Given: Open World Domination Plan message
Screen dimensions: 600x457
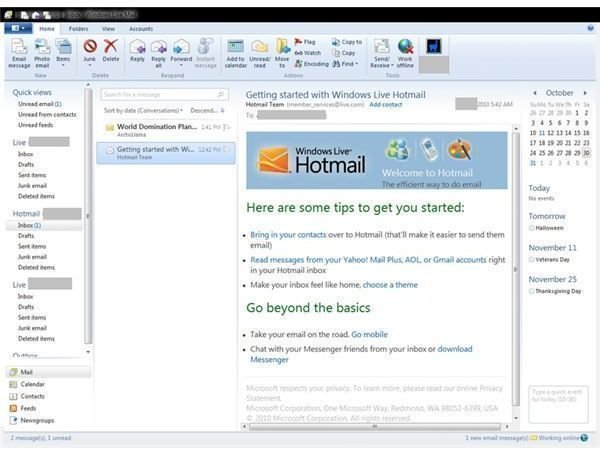Looking at the screenshot, I should (x=166, y=130).
